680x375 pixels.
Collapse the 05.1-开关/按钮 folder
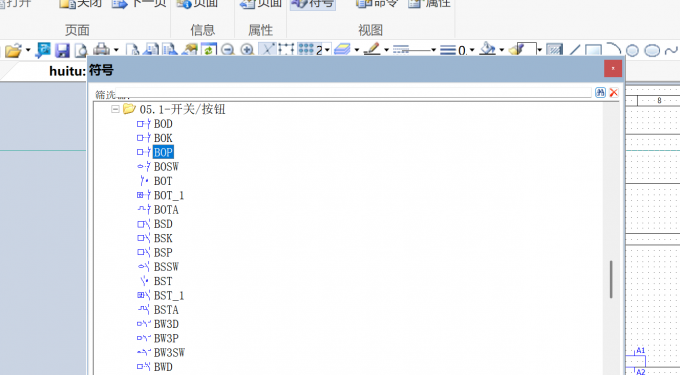[115, 109]
